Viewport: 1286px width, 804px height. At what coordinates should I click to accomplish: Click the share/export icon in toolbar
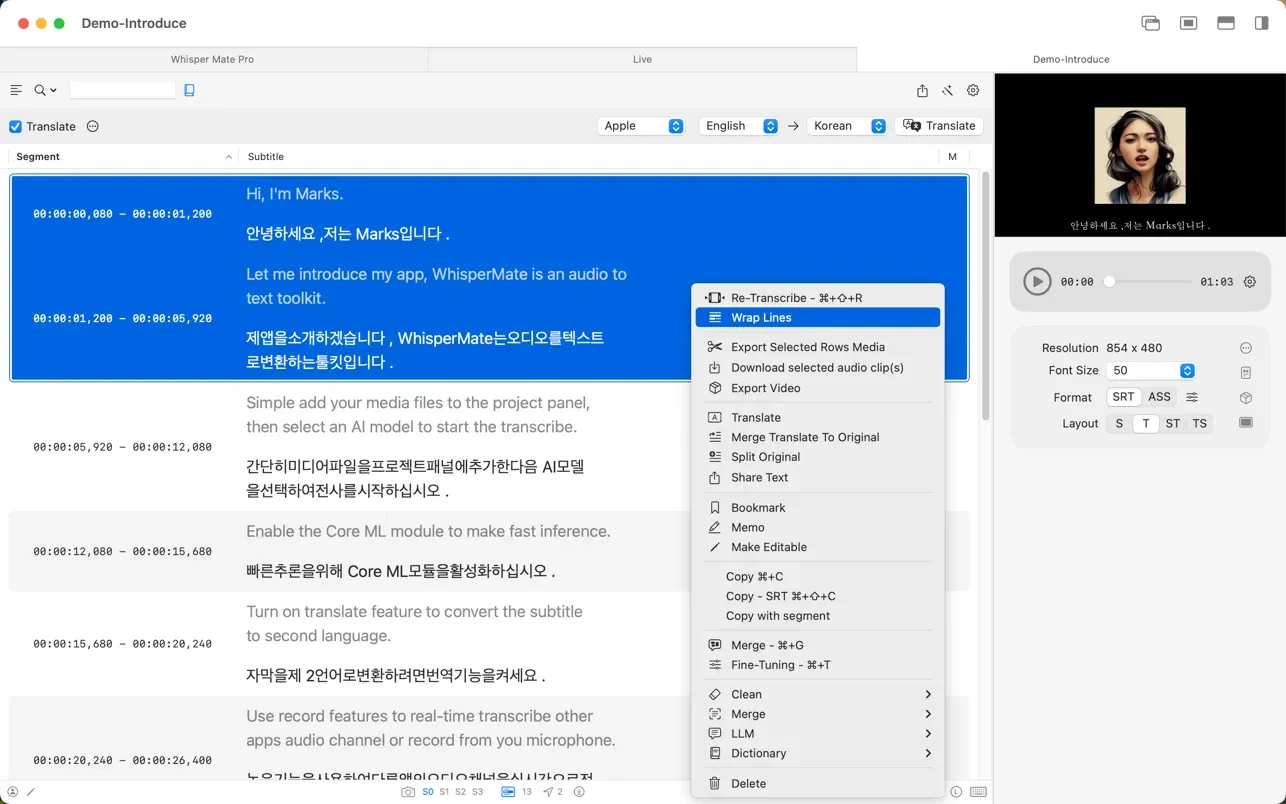click(922, 90)
